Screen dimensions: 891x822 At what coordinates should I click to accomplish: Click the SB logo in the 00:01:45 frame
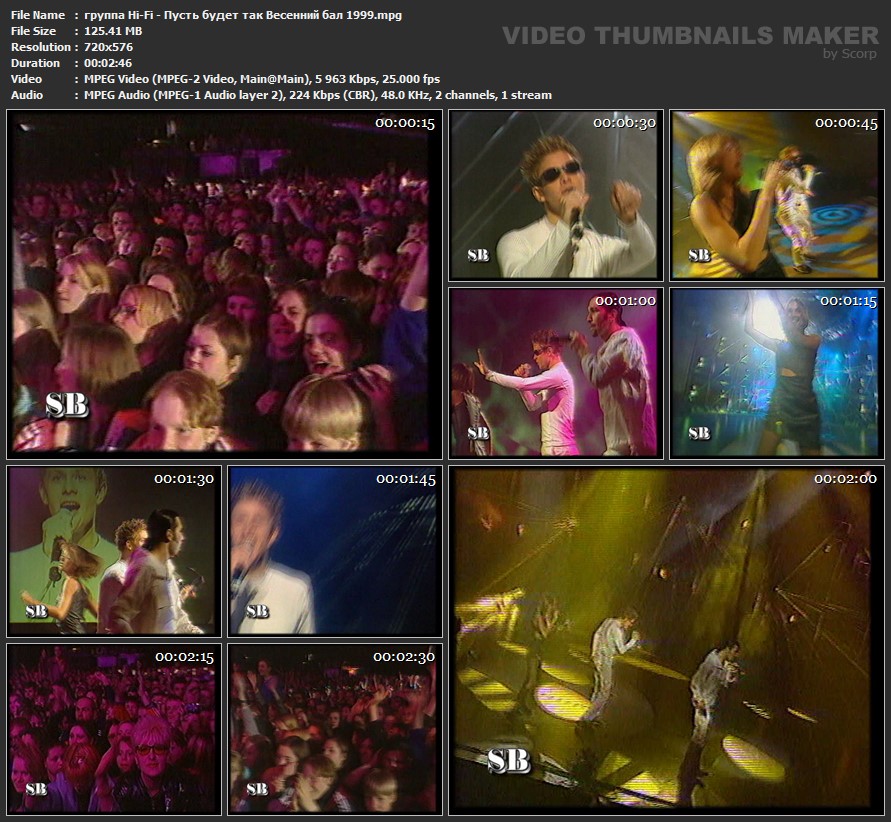tap(257, 610)
